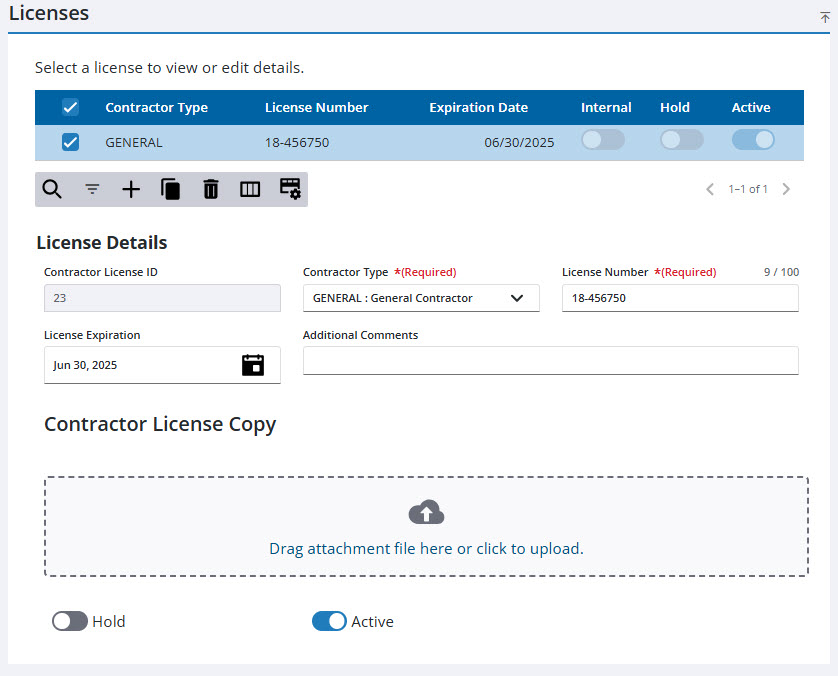
Task: Sort by Expiration Date column header
Action: pos(478,108)
